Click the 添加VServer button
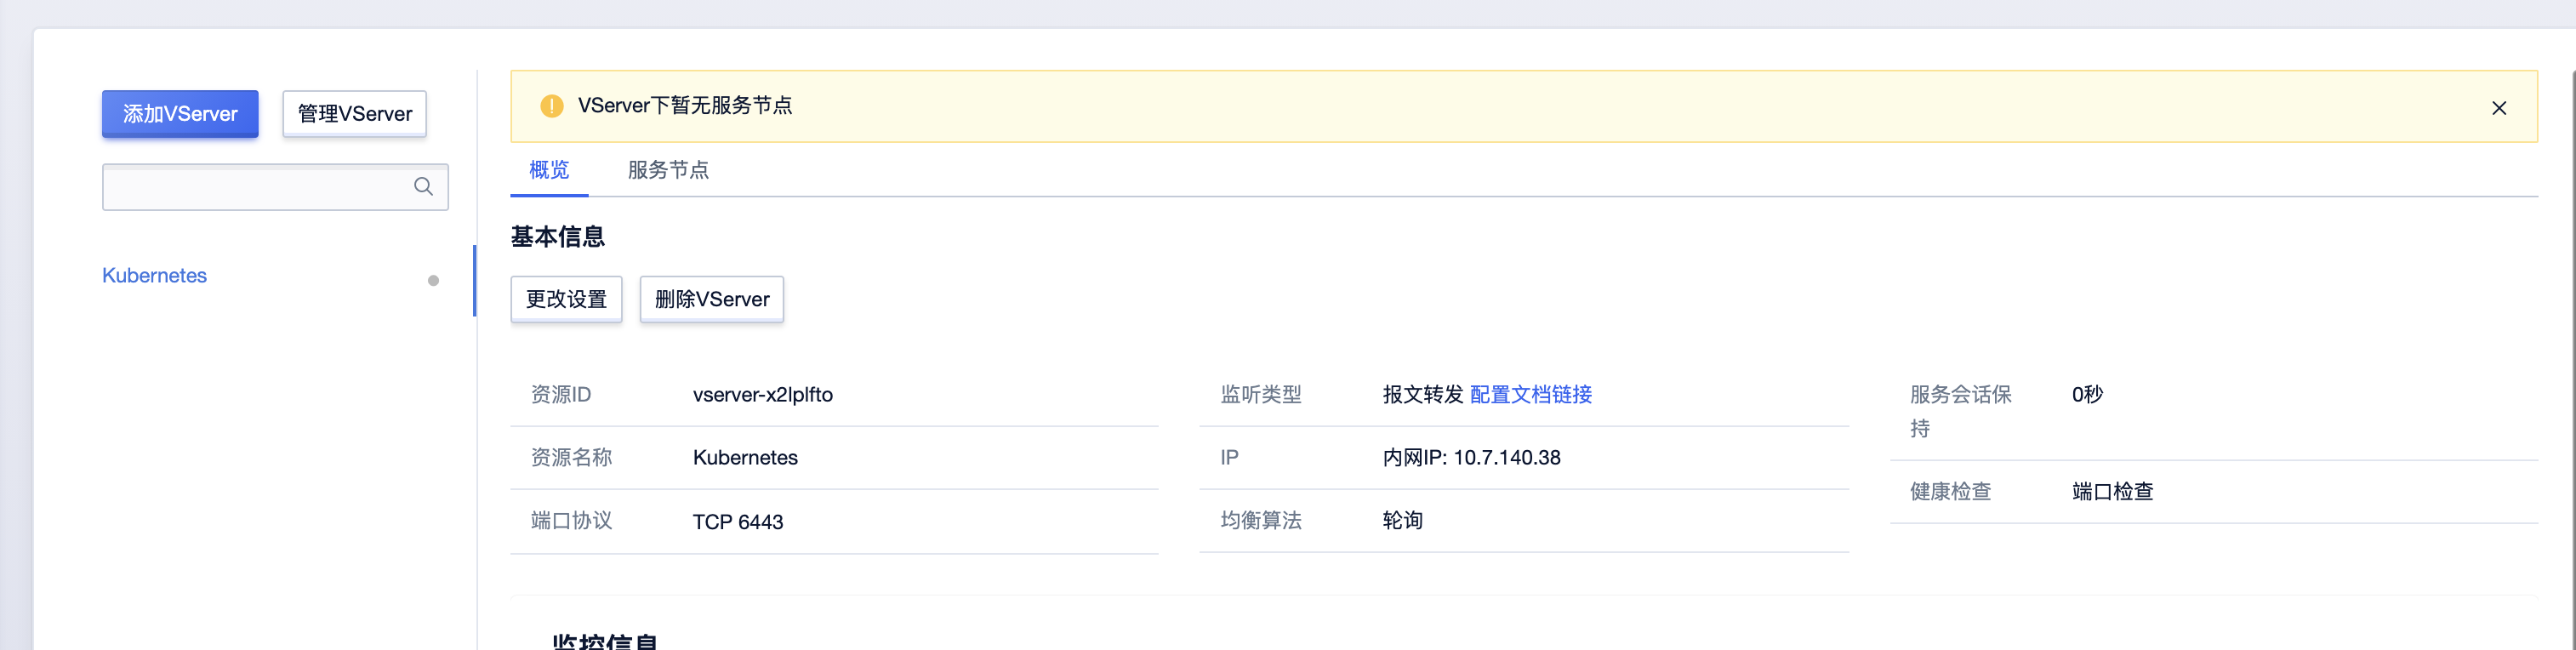This screenshot has height=650, width=2576. [x=180, y=114]
